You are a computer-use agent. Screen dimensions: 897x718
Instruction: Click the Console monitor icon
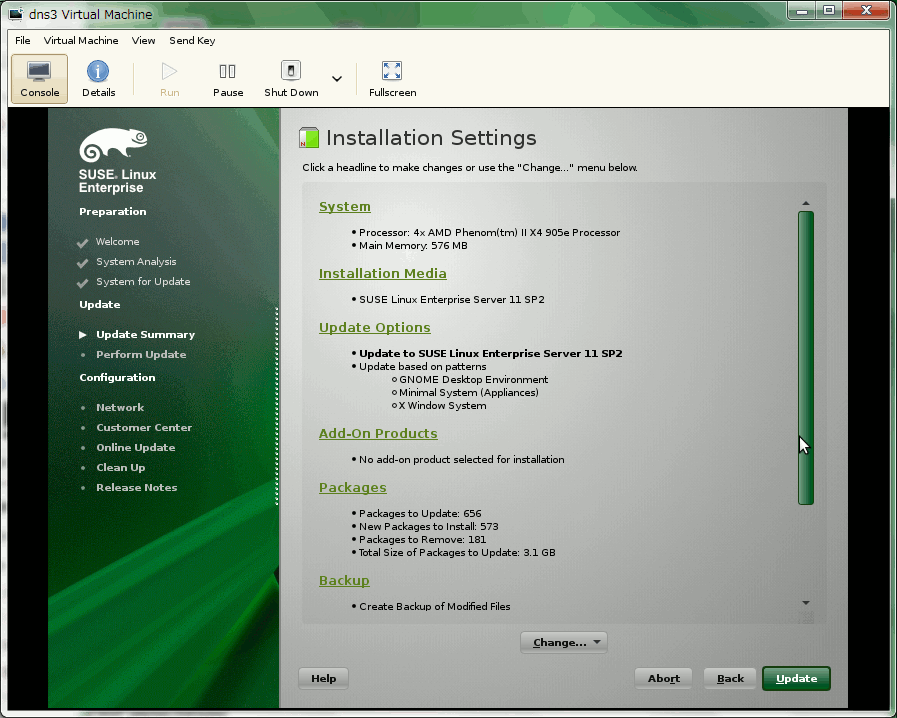(39, 72)
